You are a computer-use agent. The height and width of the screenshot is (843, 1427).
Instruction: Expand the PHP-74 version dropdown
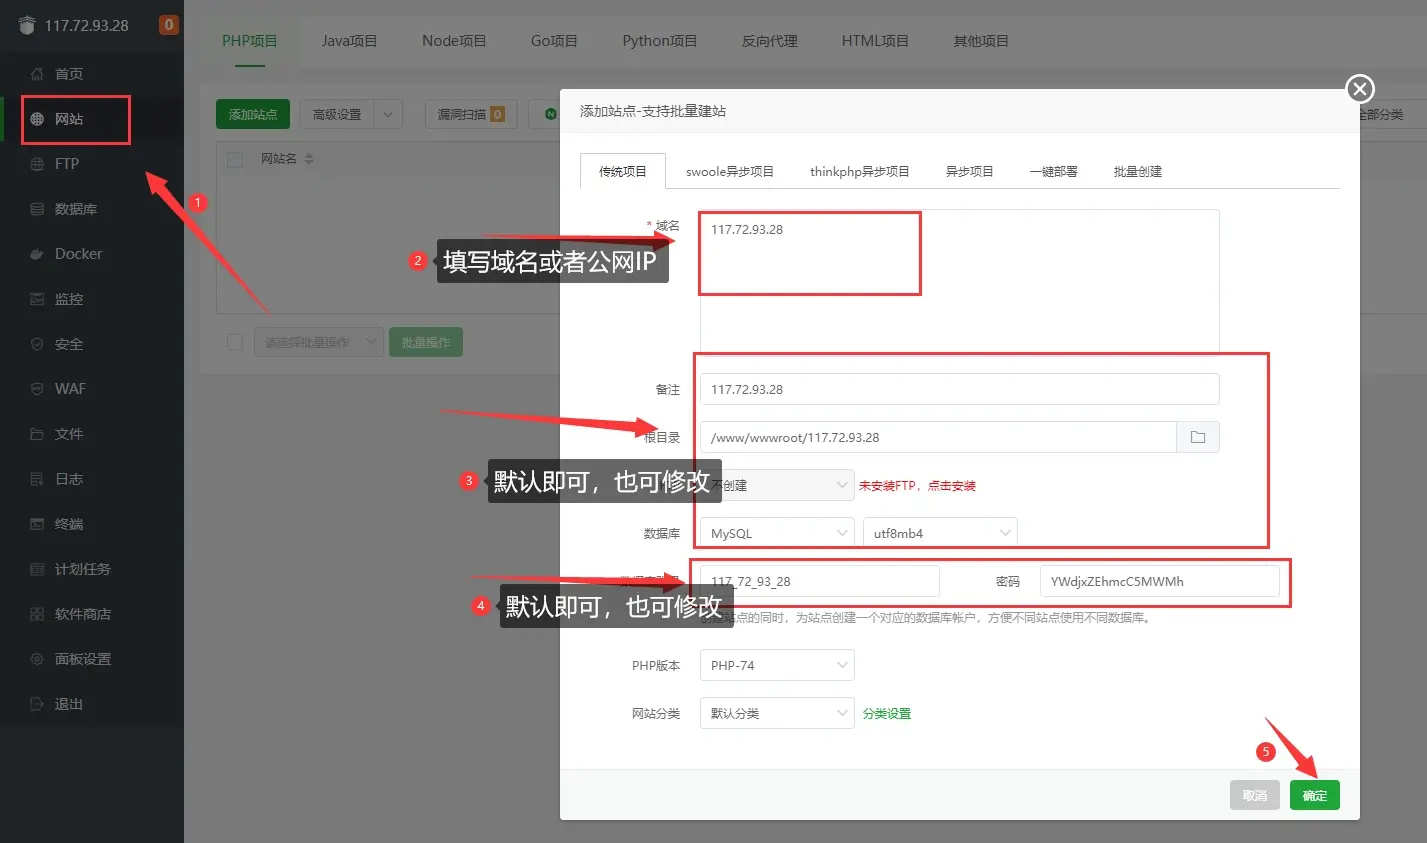(x=776, y=665)
